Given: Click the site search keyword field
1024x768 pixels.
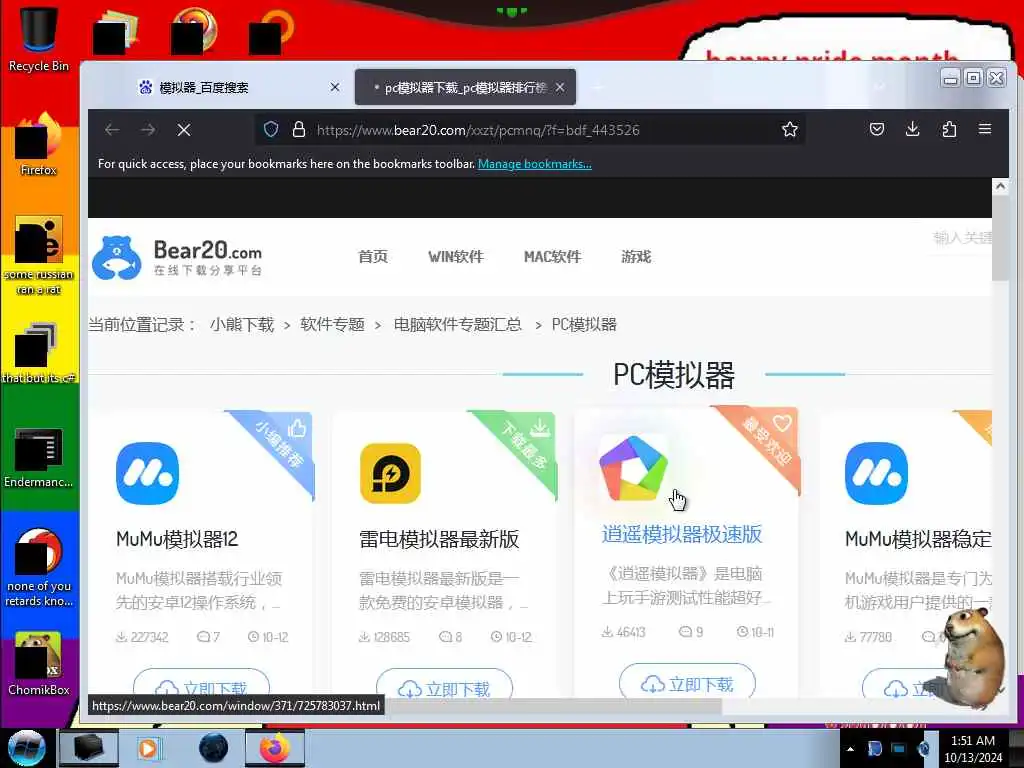Looking at the screenshot, I should [x=962, y=238].
